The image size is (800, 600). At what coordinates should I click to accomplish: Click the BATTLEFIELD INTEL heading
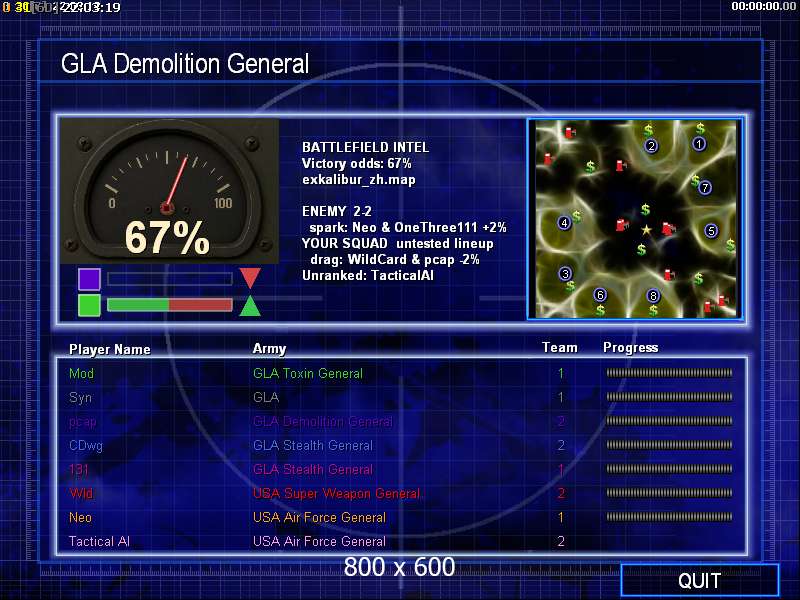tap(365, 147)
